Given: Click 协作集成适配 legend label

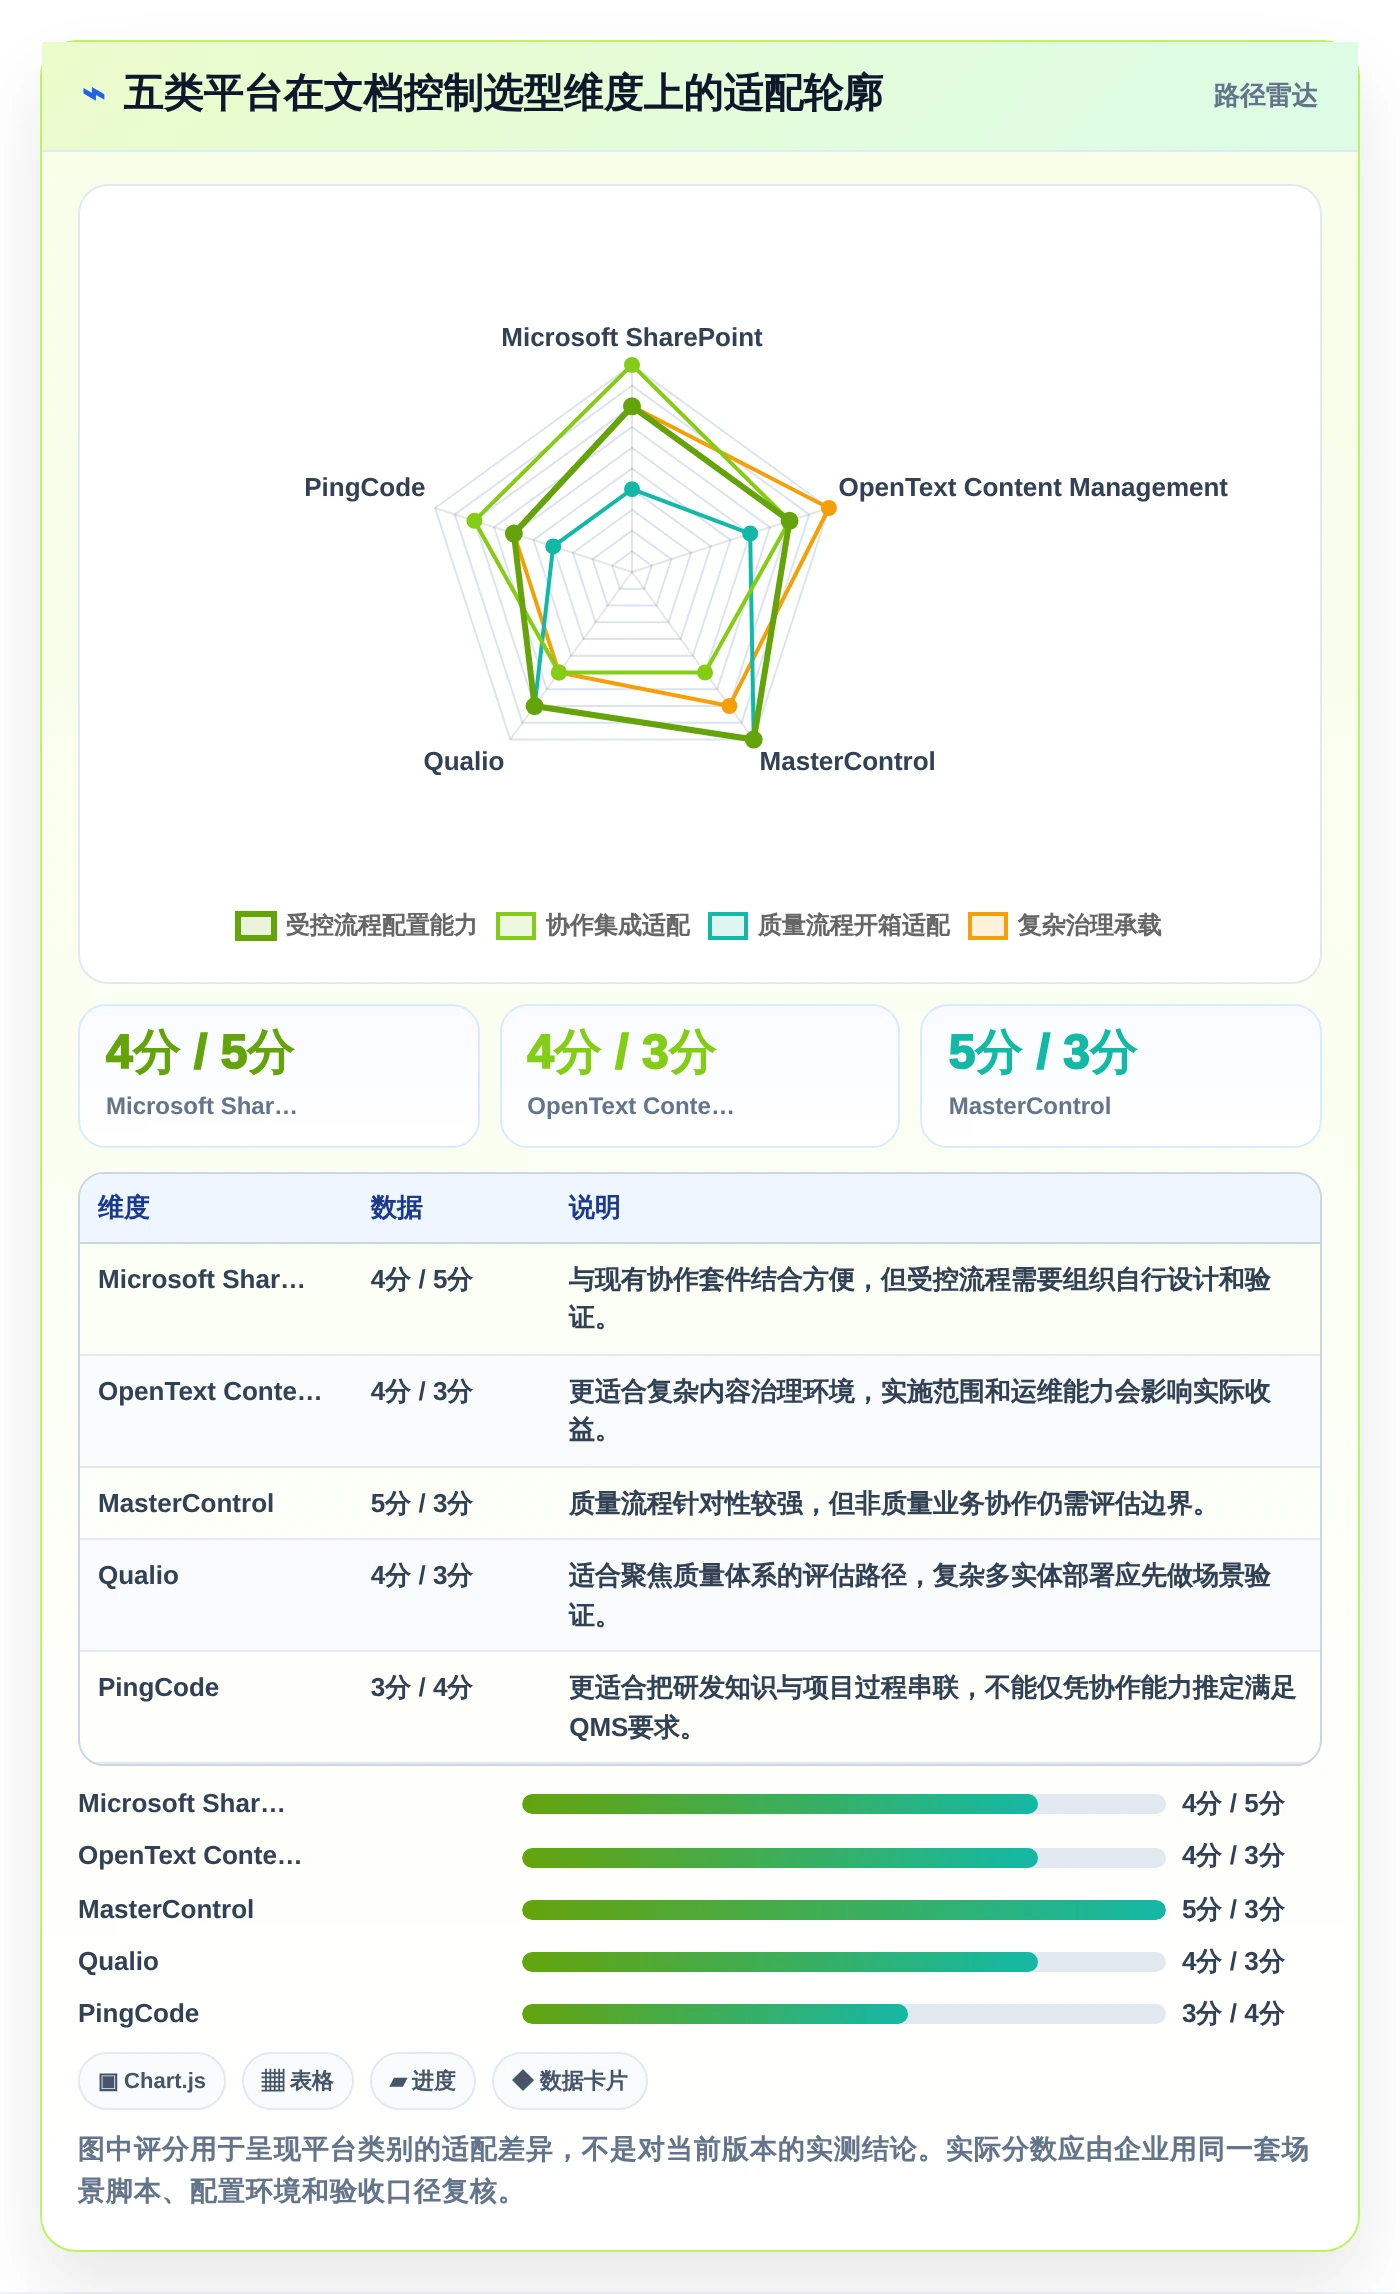Looking at the screenshot, I should (618, 926).
